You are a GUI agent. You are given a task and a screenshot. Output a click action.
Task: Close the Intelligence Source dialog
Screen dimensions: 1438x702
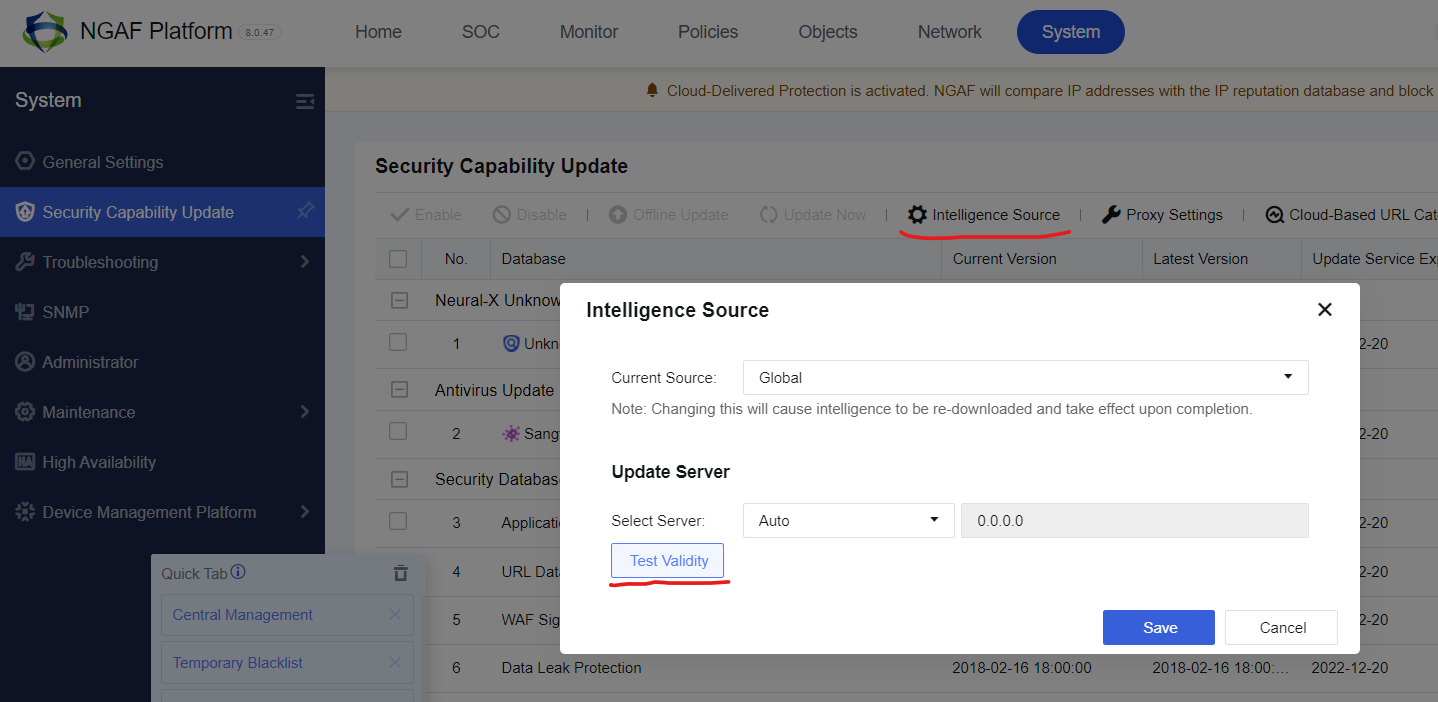coord(1325,310)
